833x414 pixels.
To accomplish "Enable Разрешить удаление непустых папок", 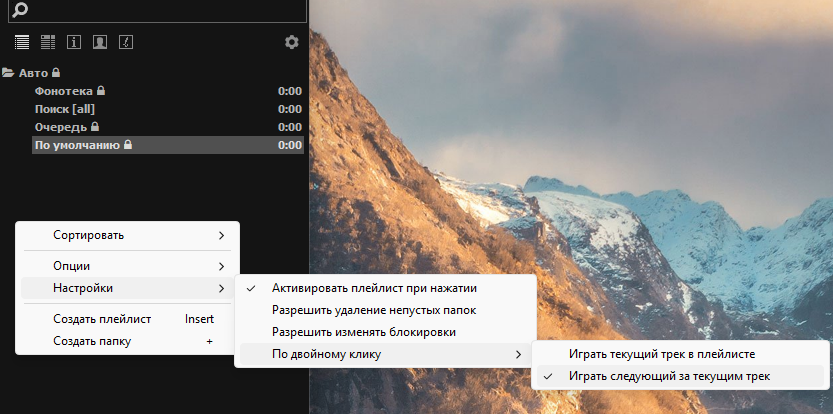I will pos(386,310).
